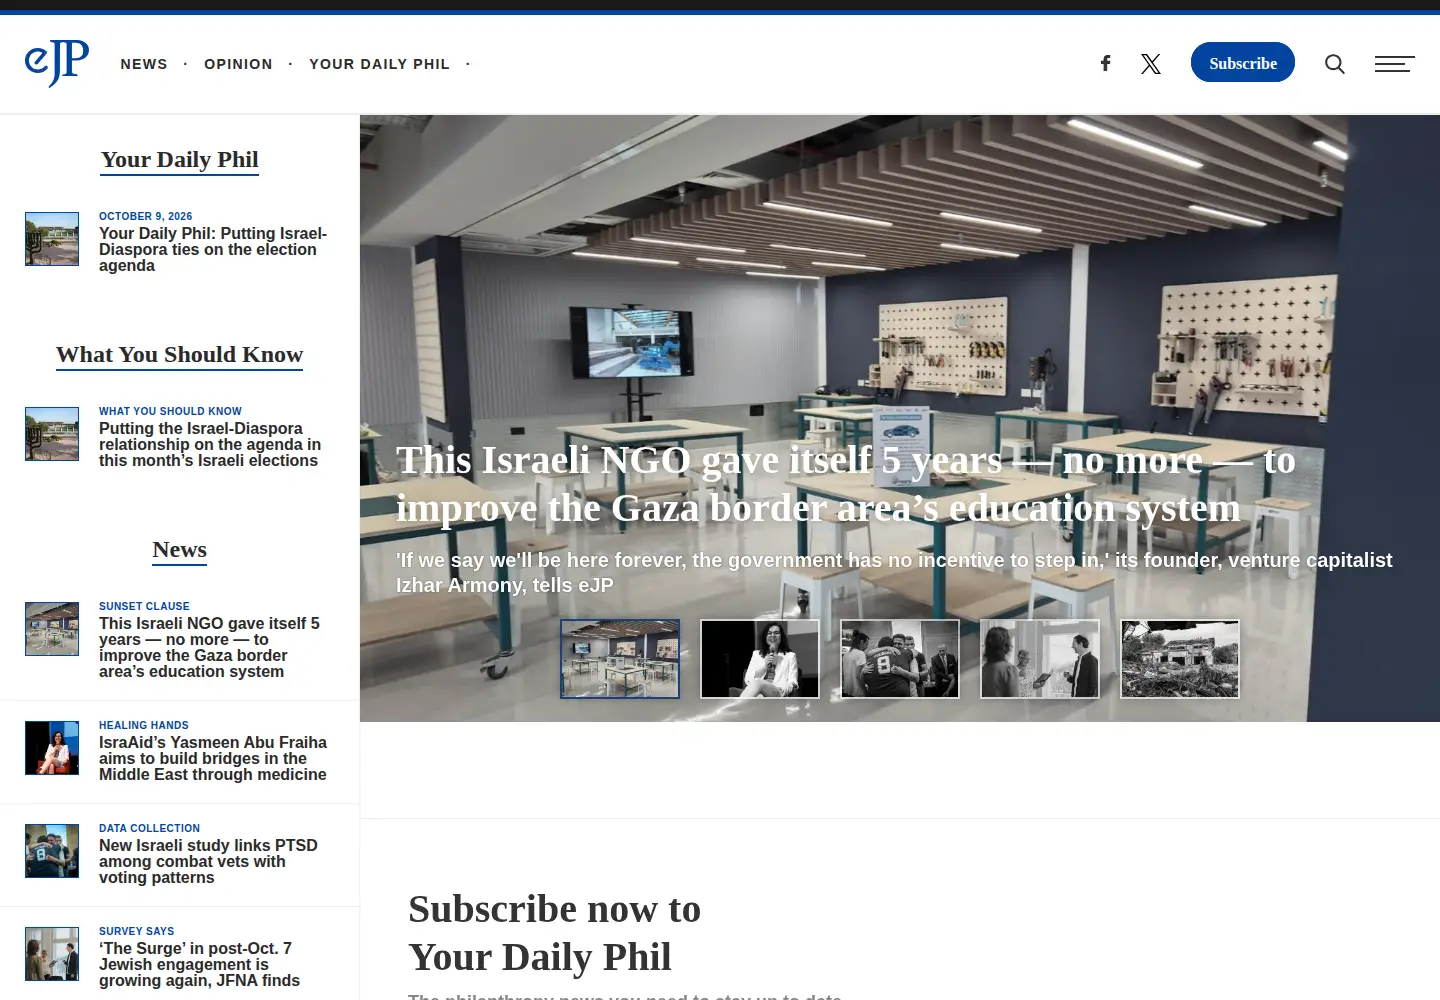Image resolution: width=1440 pixels, height=1000 pixels.
Task: Open IsraAid's Yasmeen Abu Fraiha article
Action: tap(213, 758)
